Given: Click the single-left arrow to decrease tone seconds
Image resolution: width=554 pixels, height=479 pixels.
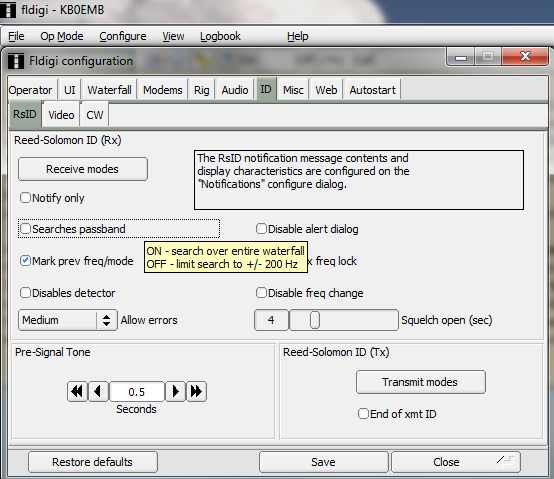Looking at the screenshot, I should pos(98,391).
